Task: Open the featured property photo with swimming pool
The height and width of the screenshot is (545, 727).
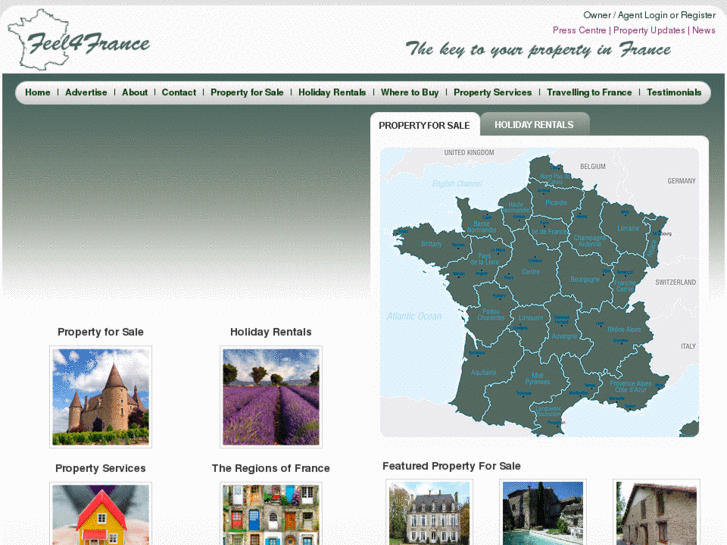Action: [543, 512]
